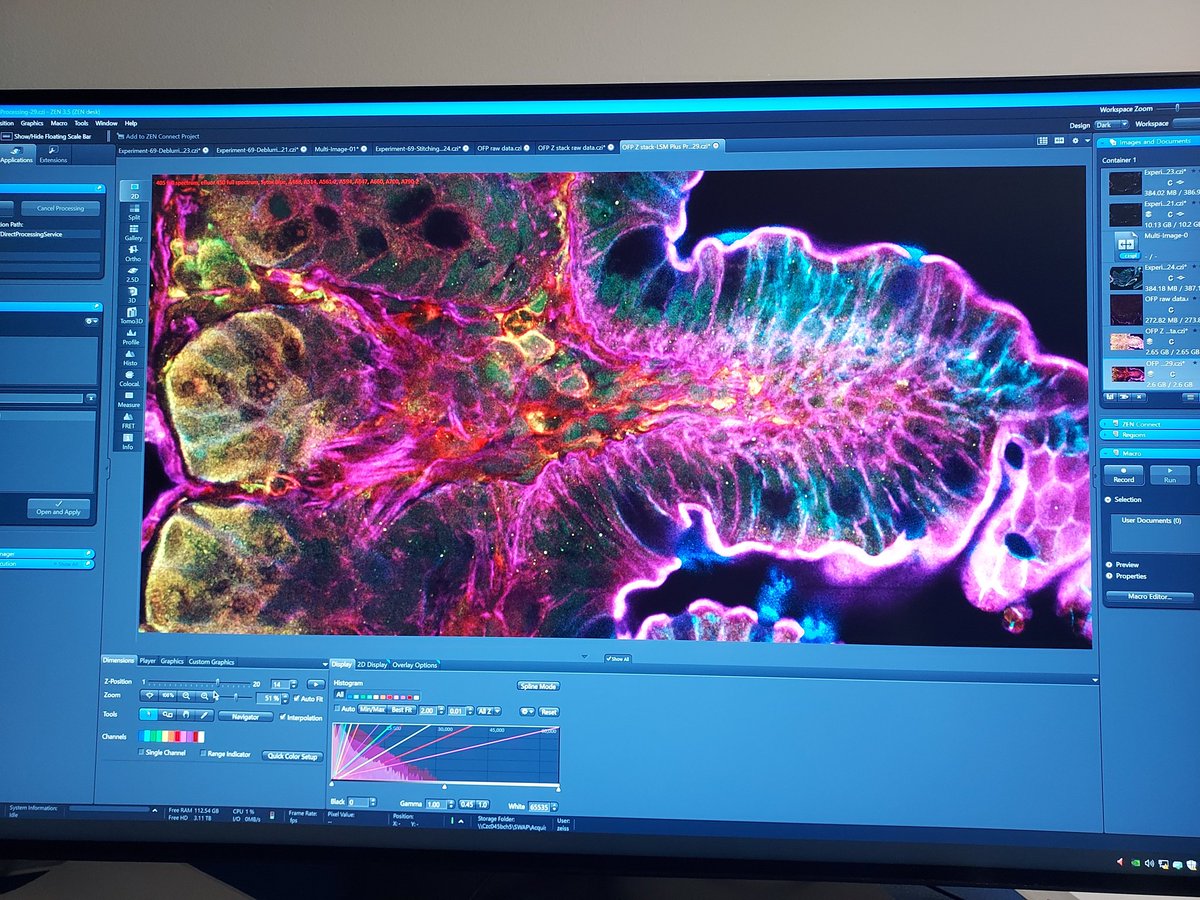Open the Histo view

point(131,358)
